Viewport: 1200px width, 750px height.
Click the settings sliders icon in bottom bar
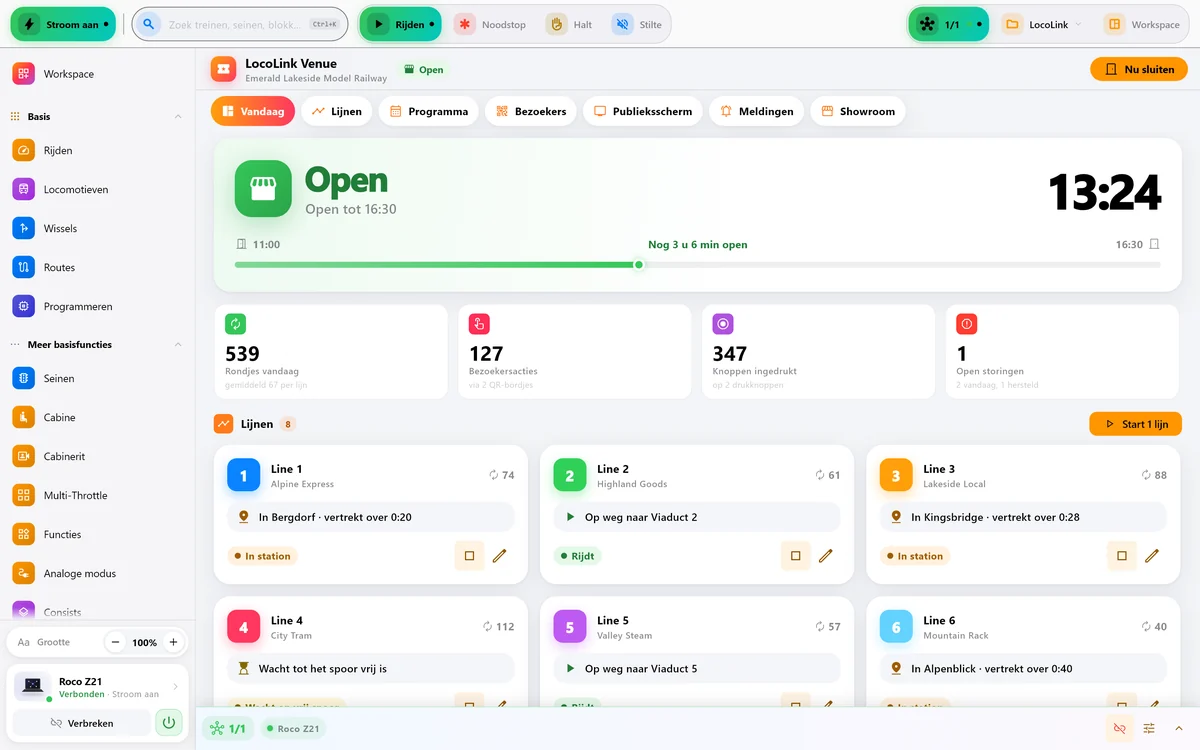pos(1149,729)
